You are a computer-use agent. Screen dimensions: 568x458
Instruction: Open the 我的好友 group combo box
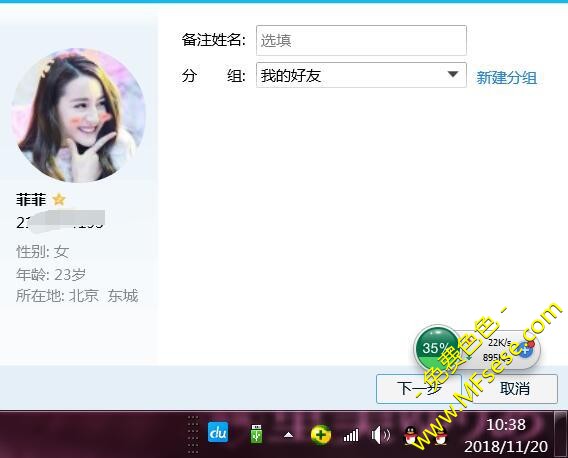pos(361,75)
